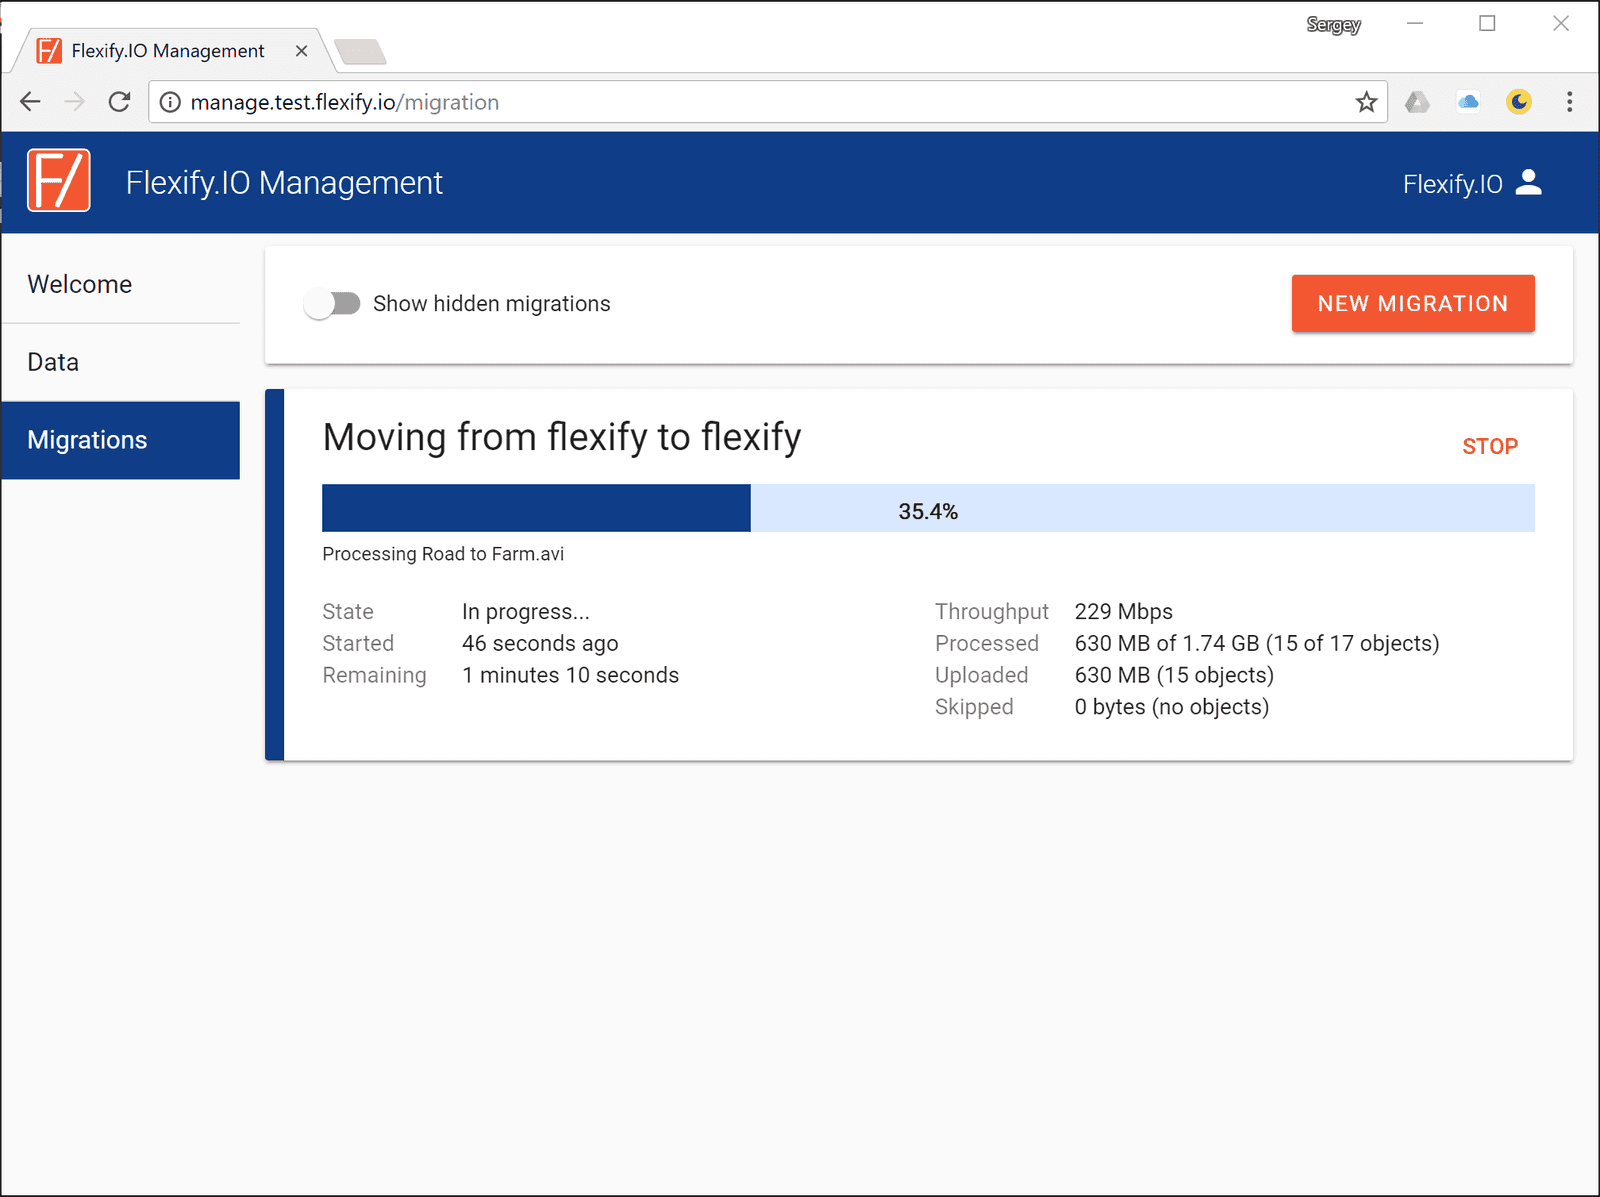
Task: Enable hidden migrations visibility switch
Action: coord(333,303)
